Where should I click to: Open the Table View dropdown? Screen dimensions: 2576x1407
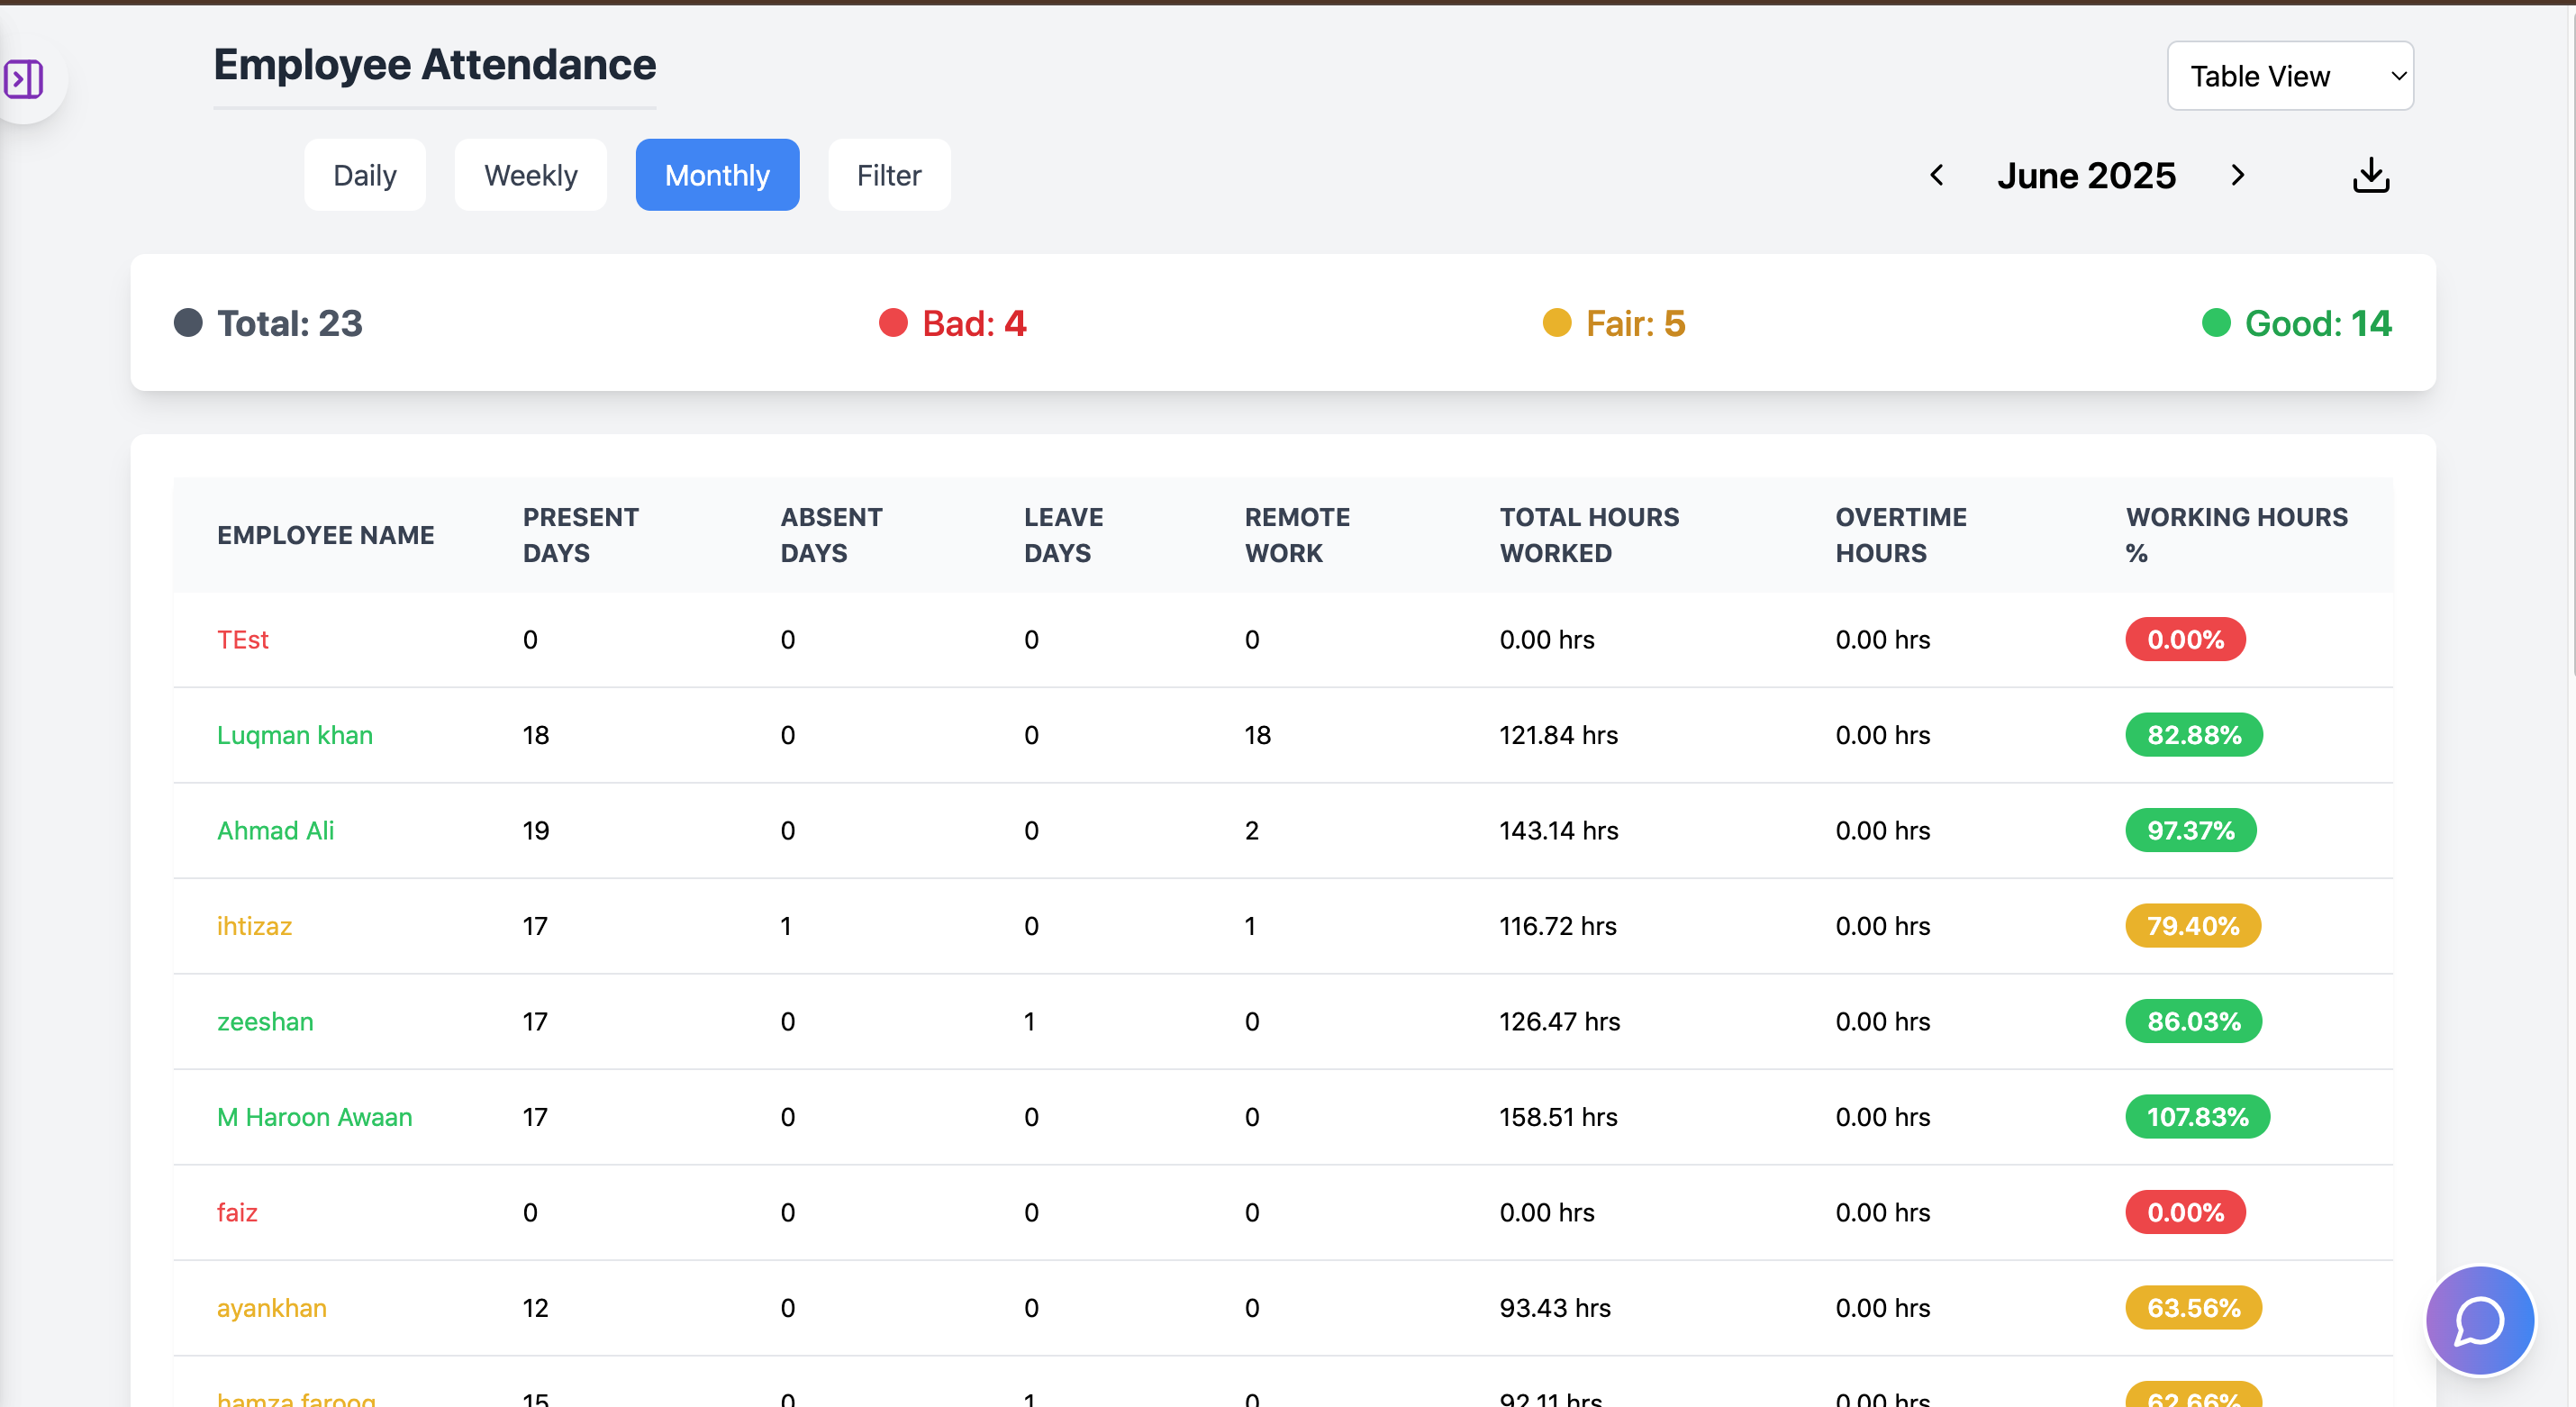click(2290, 76)
